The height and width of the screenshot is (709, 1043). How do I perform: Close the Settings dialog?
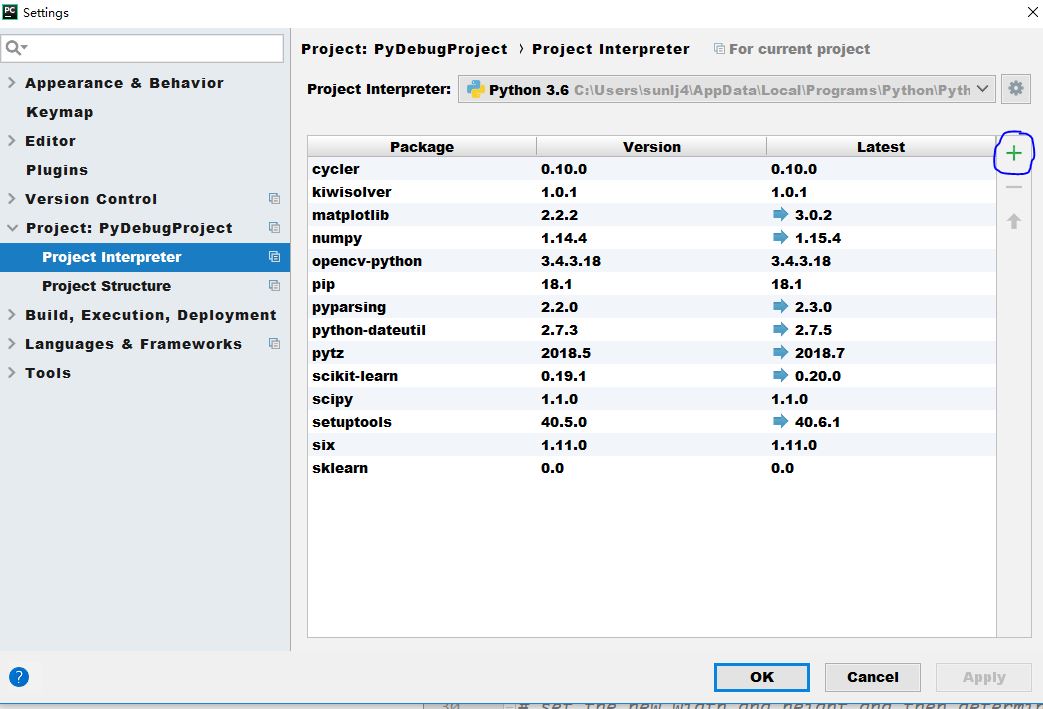[x=1032, y=12]
